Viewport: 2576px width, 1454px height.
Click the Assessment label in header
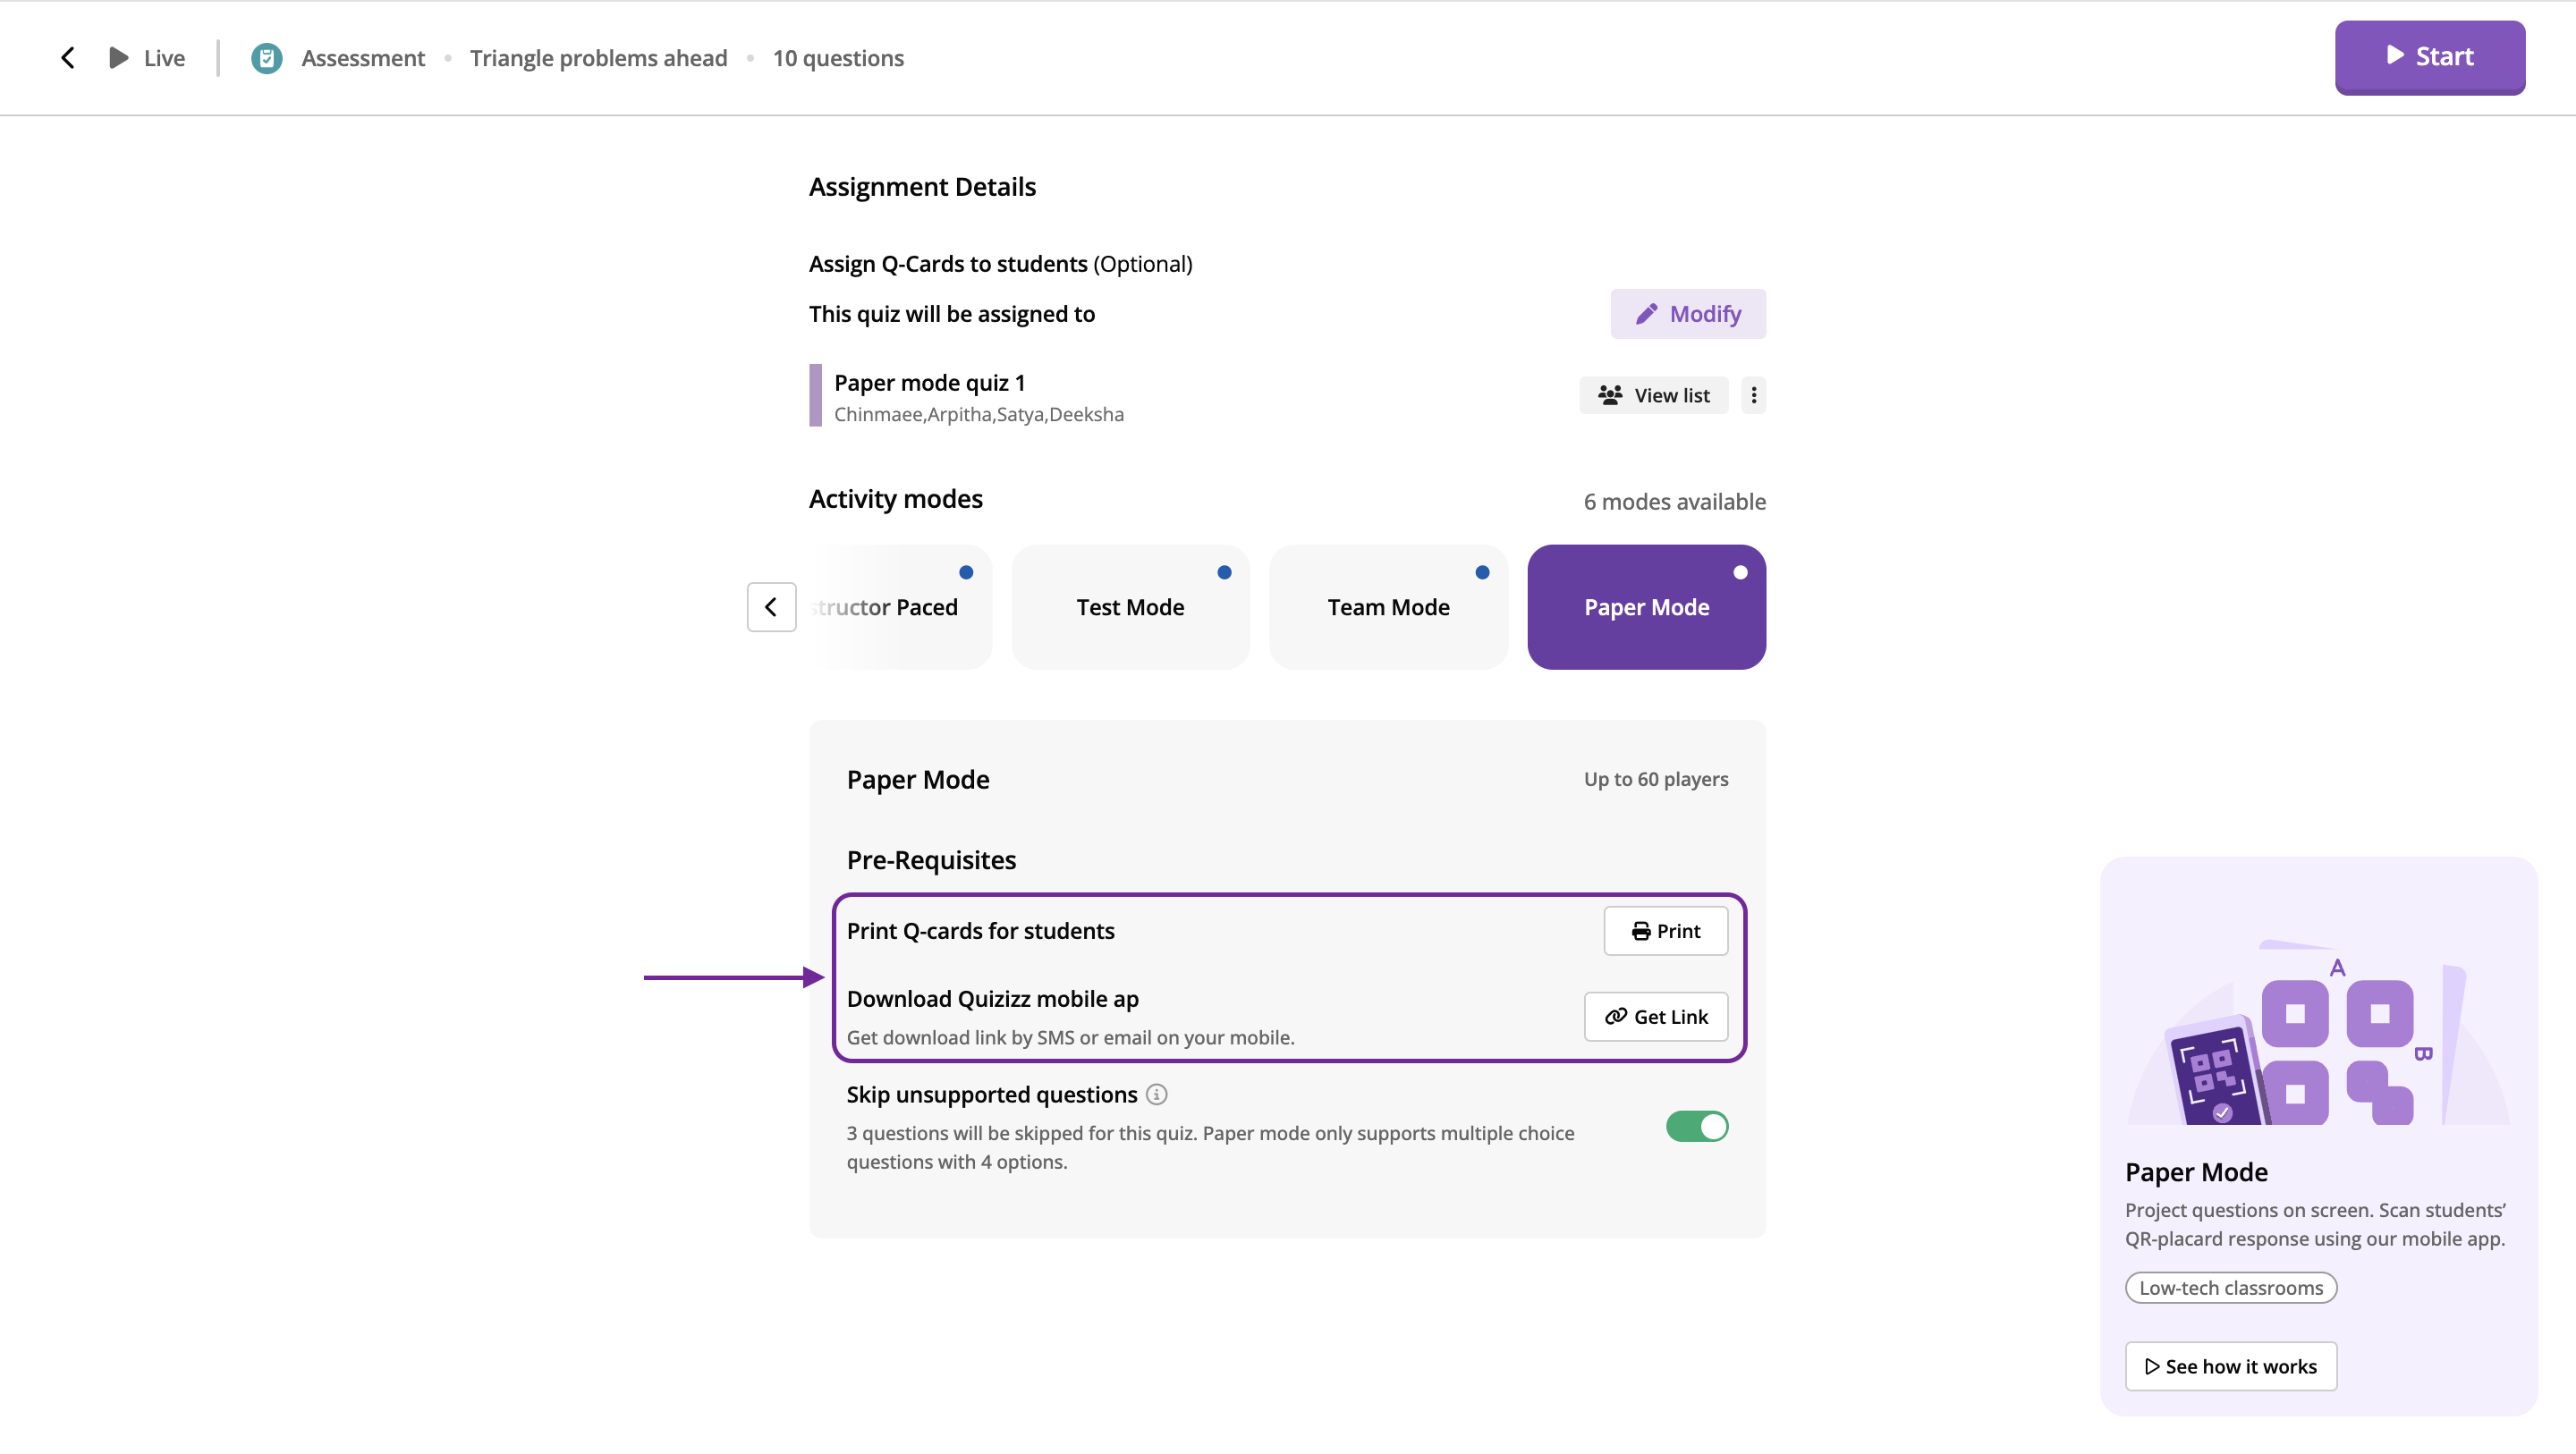(363, 58)
